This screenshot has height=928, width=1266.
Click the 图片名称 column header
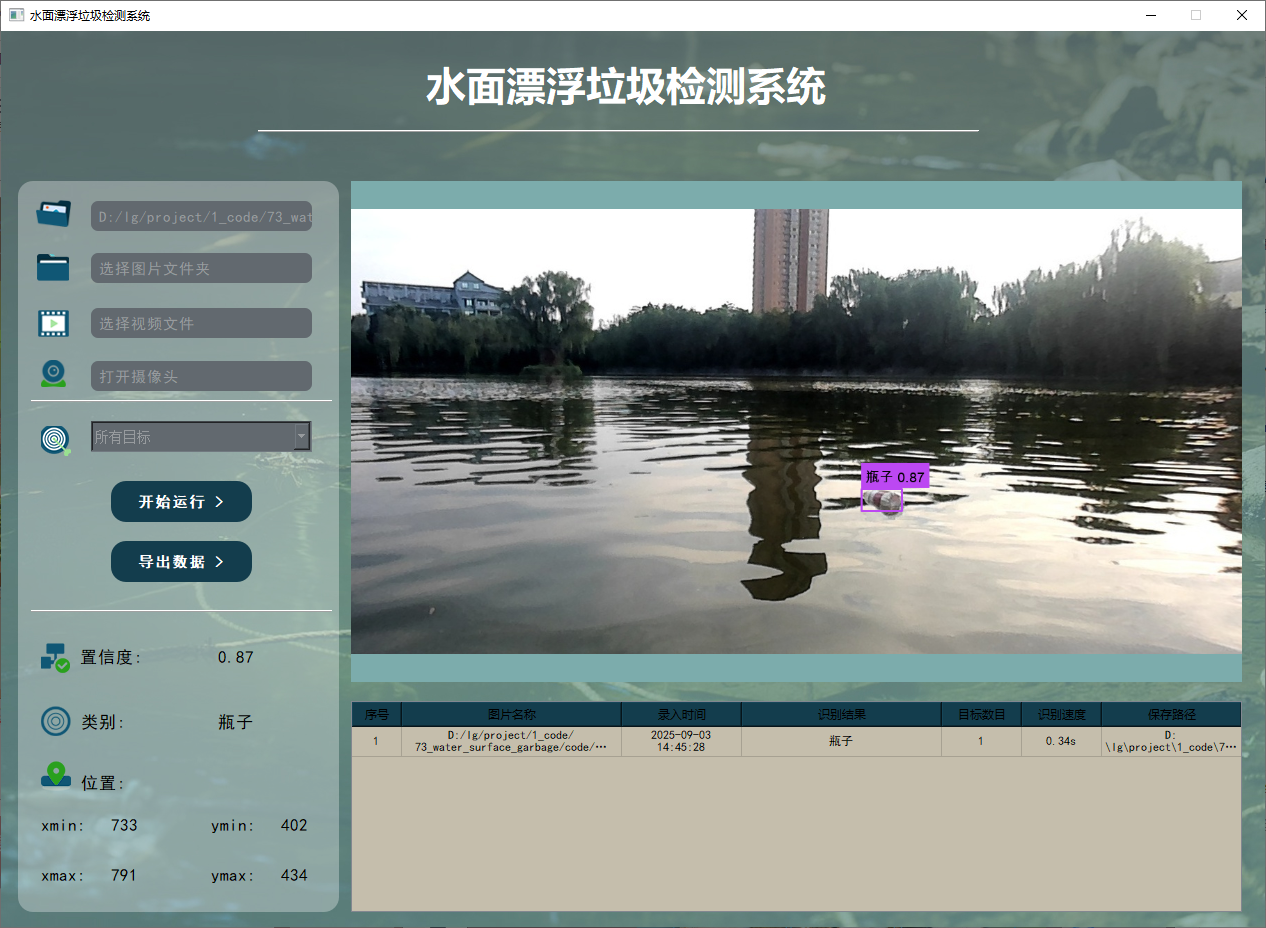(x=511, y=714)
